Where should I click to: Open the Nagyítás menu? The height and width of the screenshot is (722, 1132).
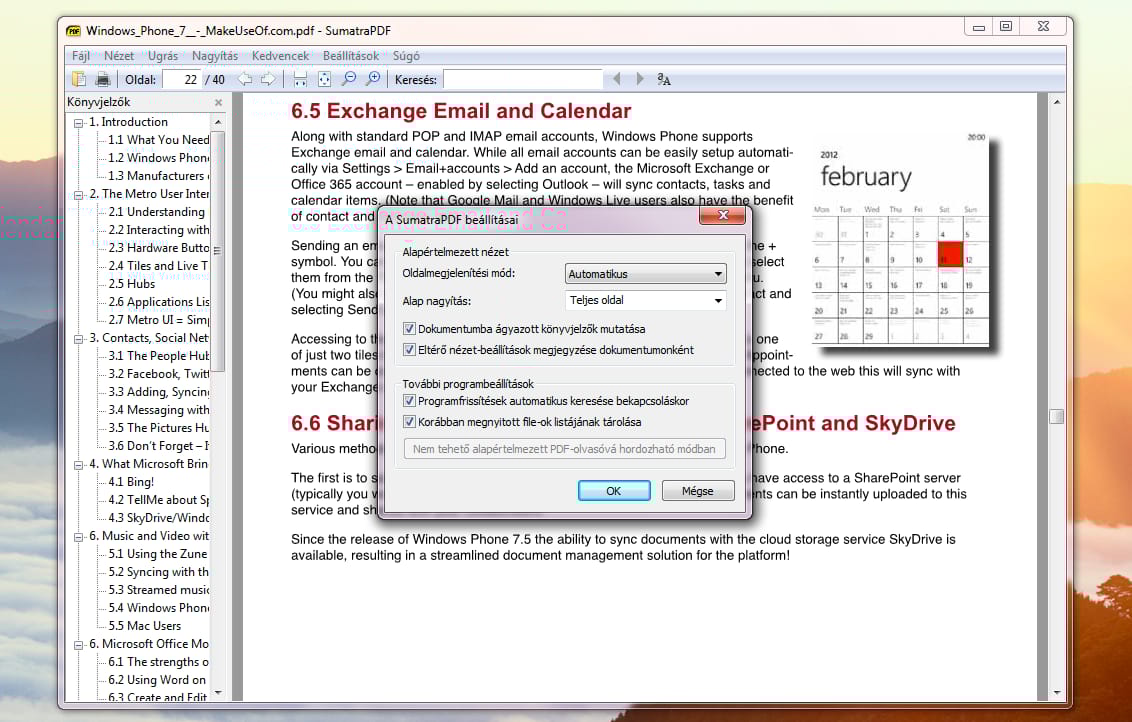pos(215,56)
